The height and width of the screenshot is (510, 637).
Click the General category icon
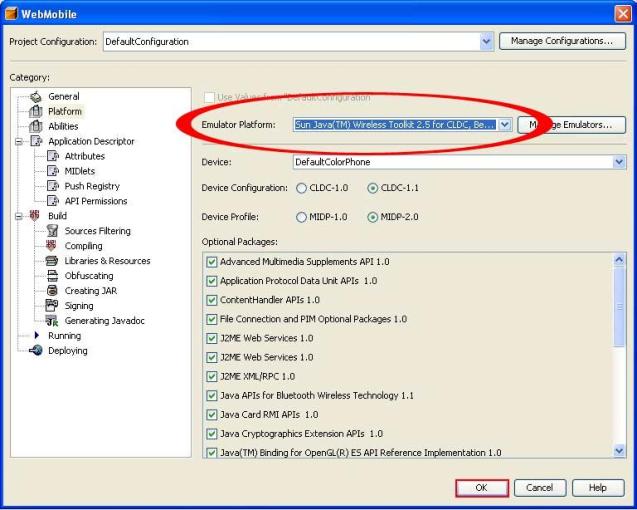(x=36, y=96)
